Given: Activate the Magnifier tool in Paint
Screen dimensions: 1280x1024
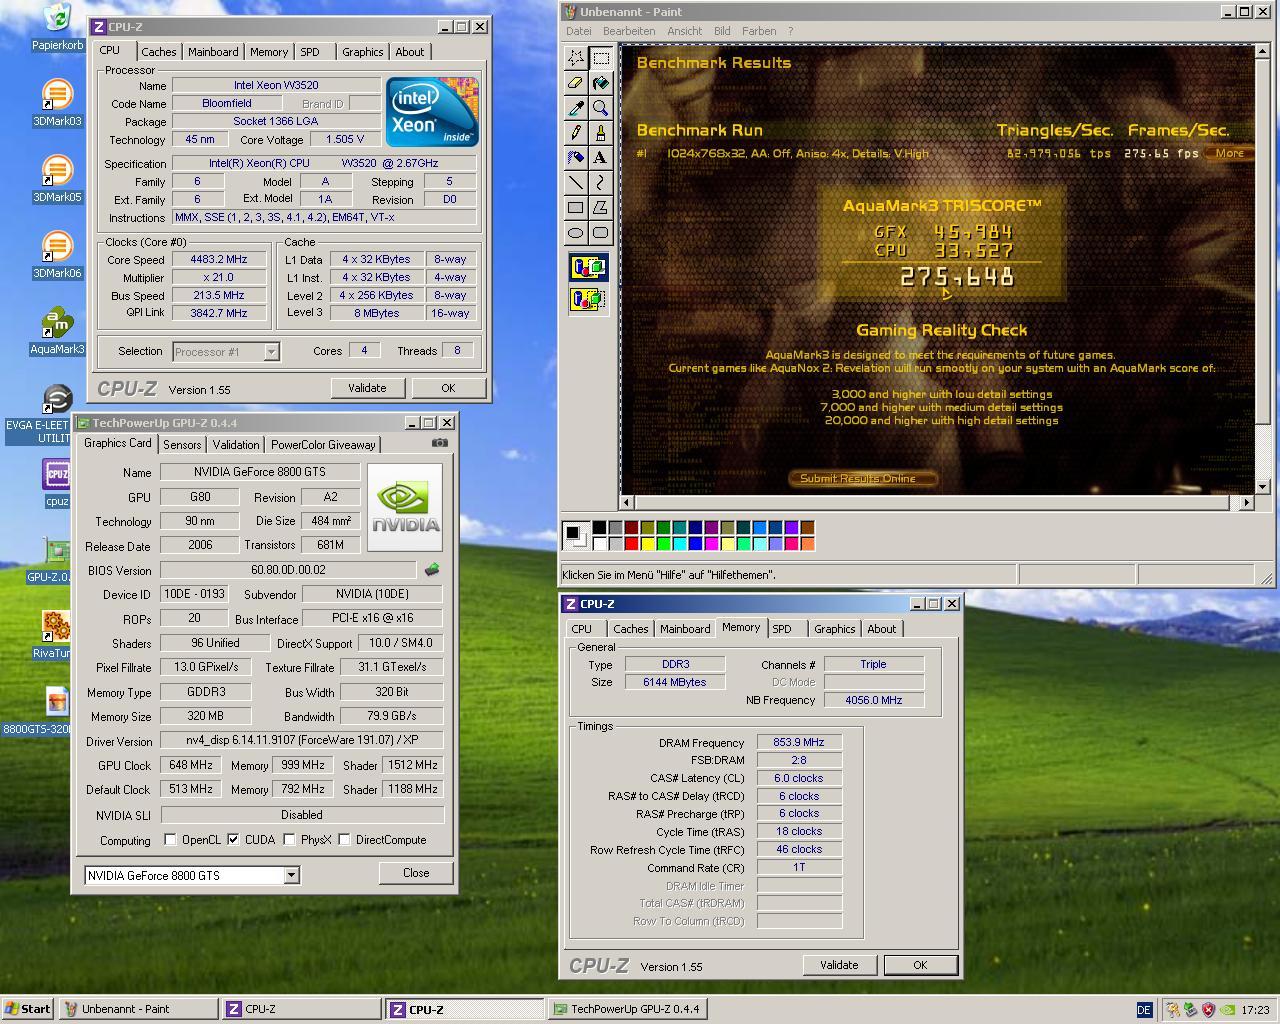Looking at the screenshot, I should pos(600,108).
